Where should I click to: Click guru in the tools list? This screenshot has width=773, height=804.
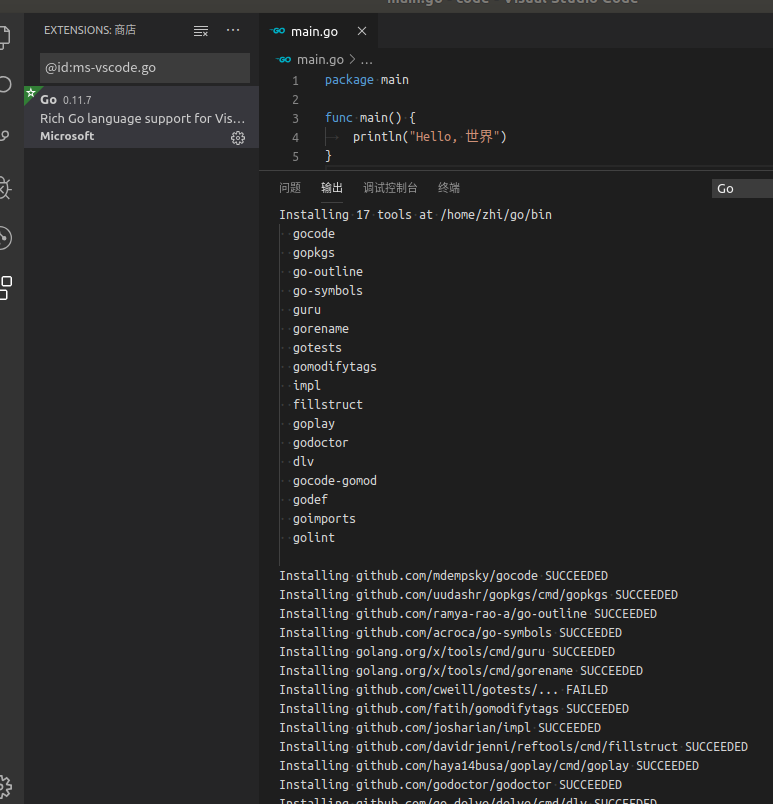point(307,310)
